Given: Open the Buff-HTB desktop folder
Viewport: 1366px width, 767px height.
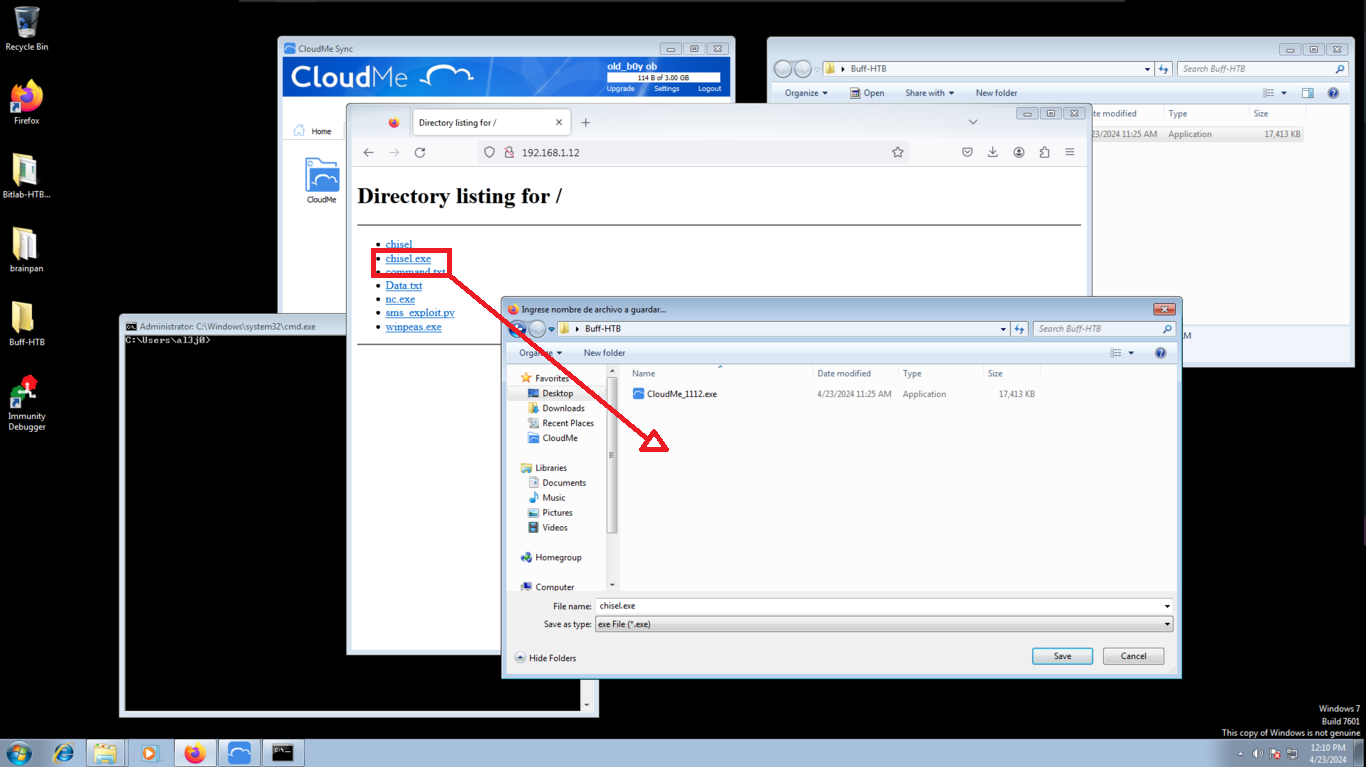Looking at the screenshot, I should [27, 324].
